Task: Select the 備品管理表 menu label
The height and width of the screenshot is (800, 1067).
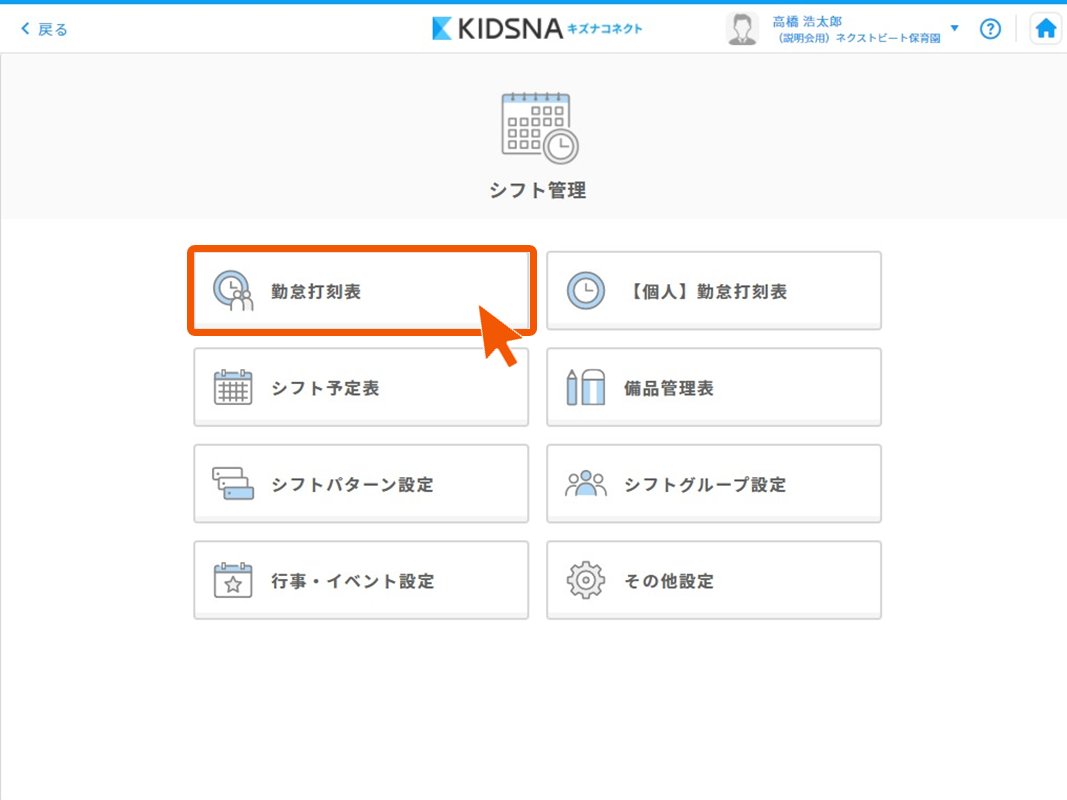Action: [669, 389]
